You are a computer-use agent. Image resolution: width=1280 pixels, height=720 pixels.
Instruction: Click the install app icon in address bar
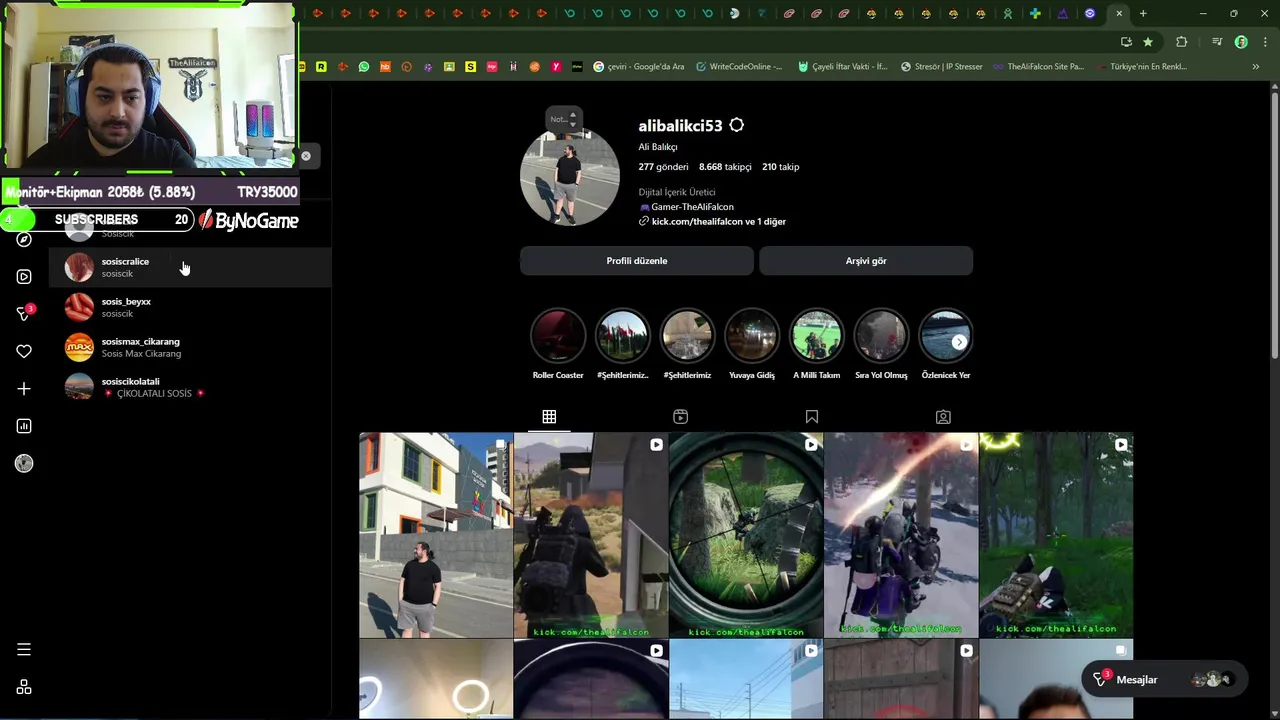tap(1126, 42)
